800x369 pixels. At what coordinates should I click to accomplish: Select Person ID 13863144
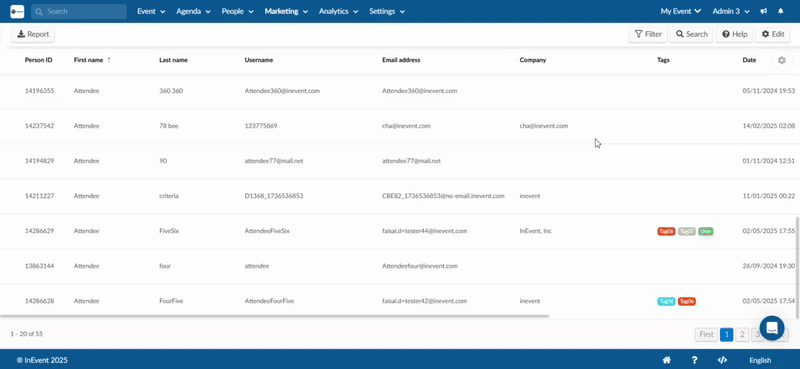39,266
